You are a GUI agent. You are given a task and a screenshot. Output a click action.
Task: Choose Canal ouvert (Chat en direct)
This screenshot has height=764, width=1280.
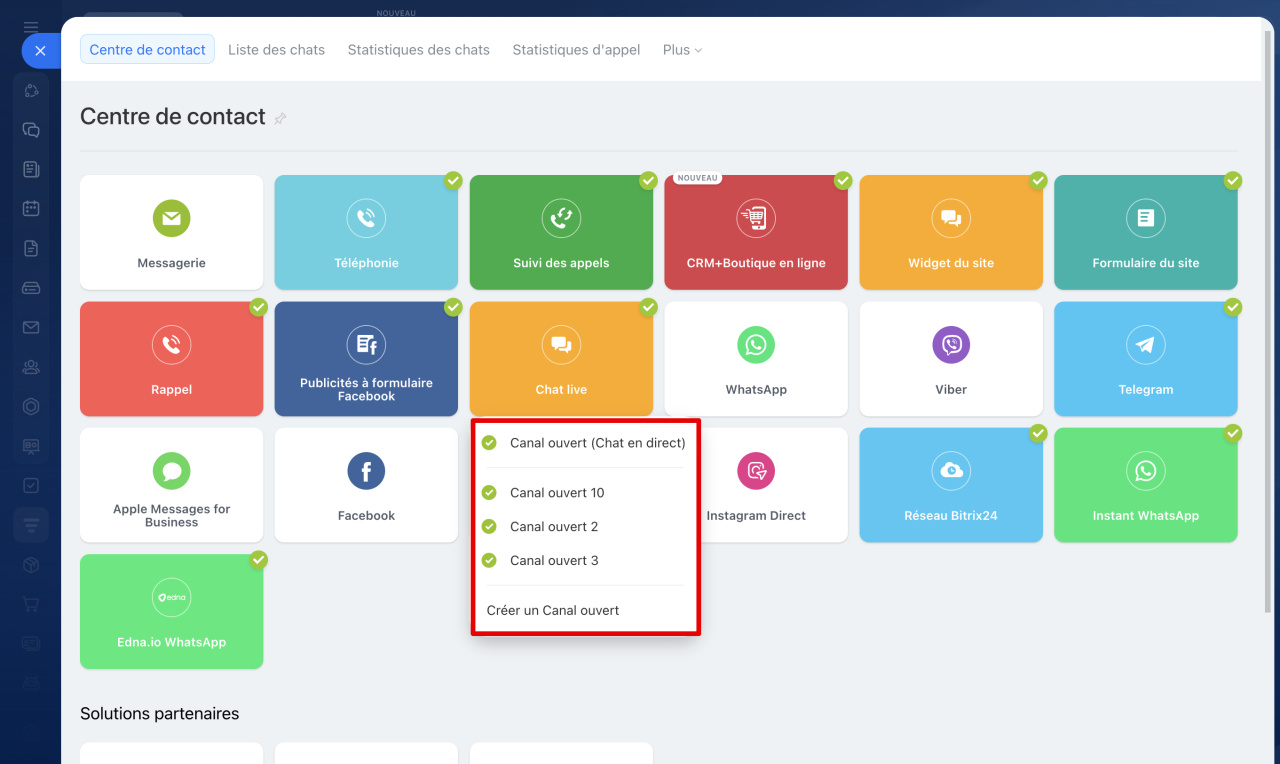[x=585, y=442]
